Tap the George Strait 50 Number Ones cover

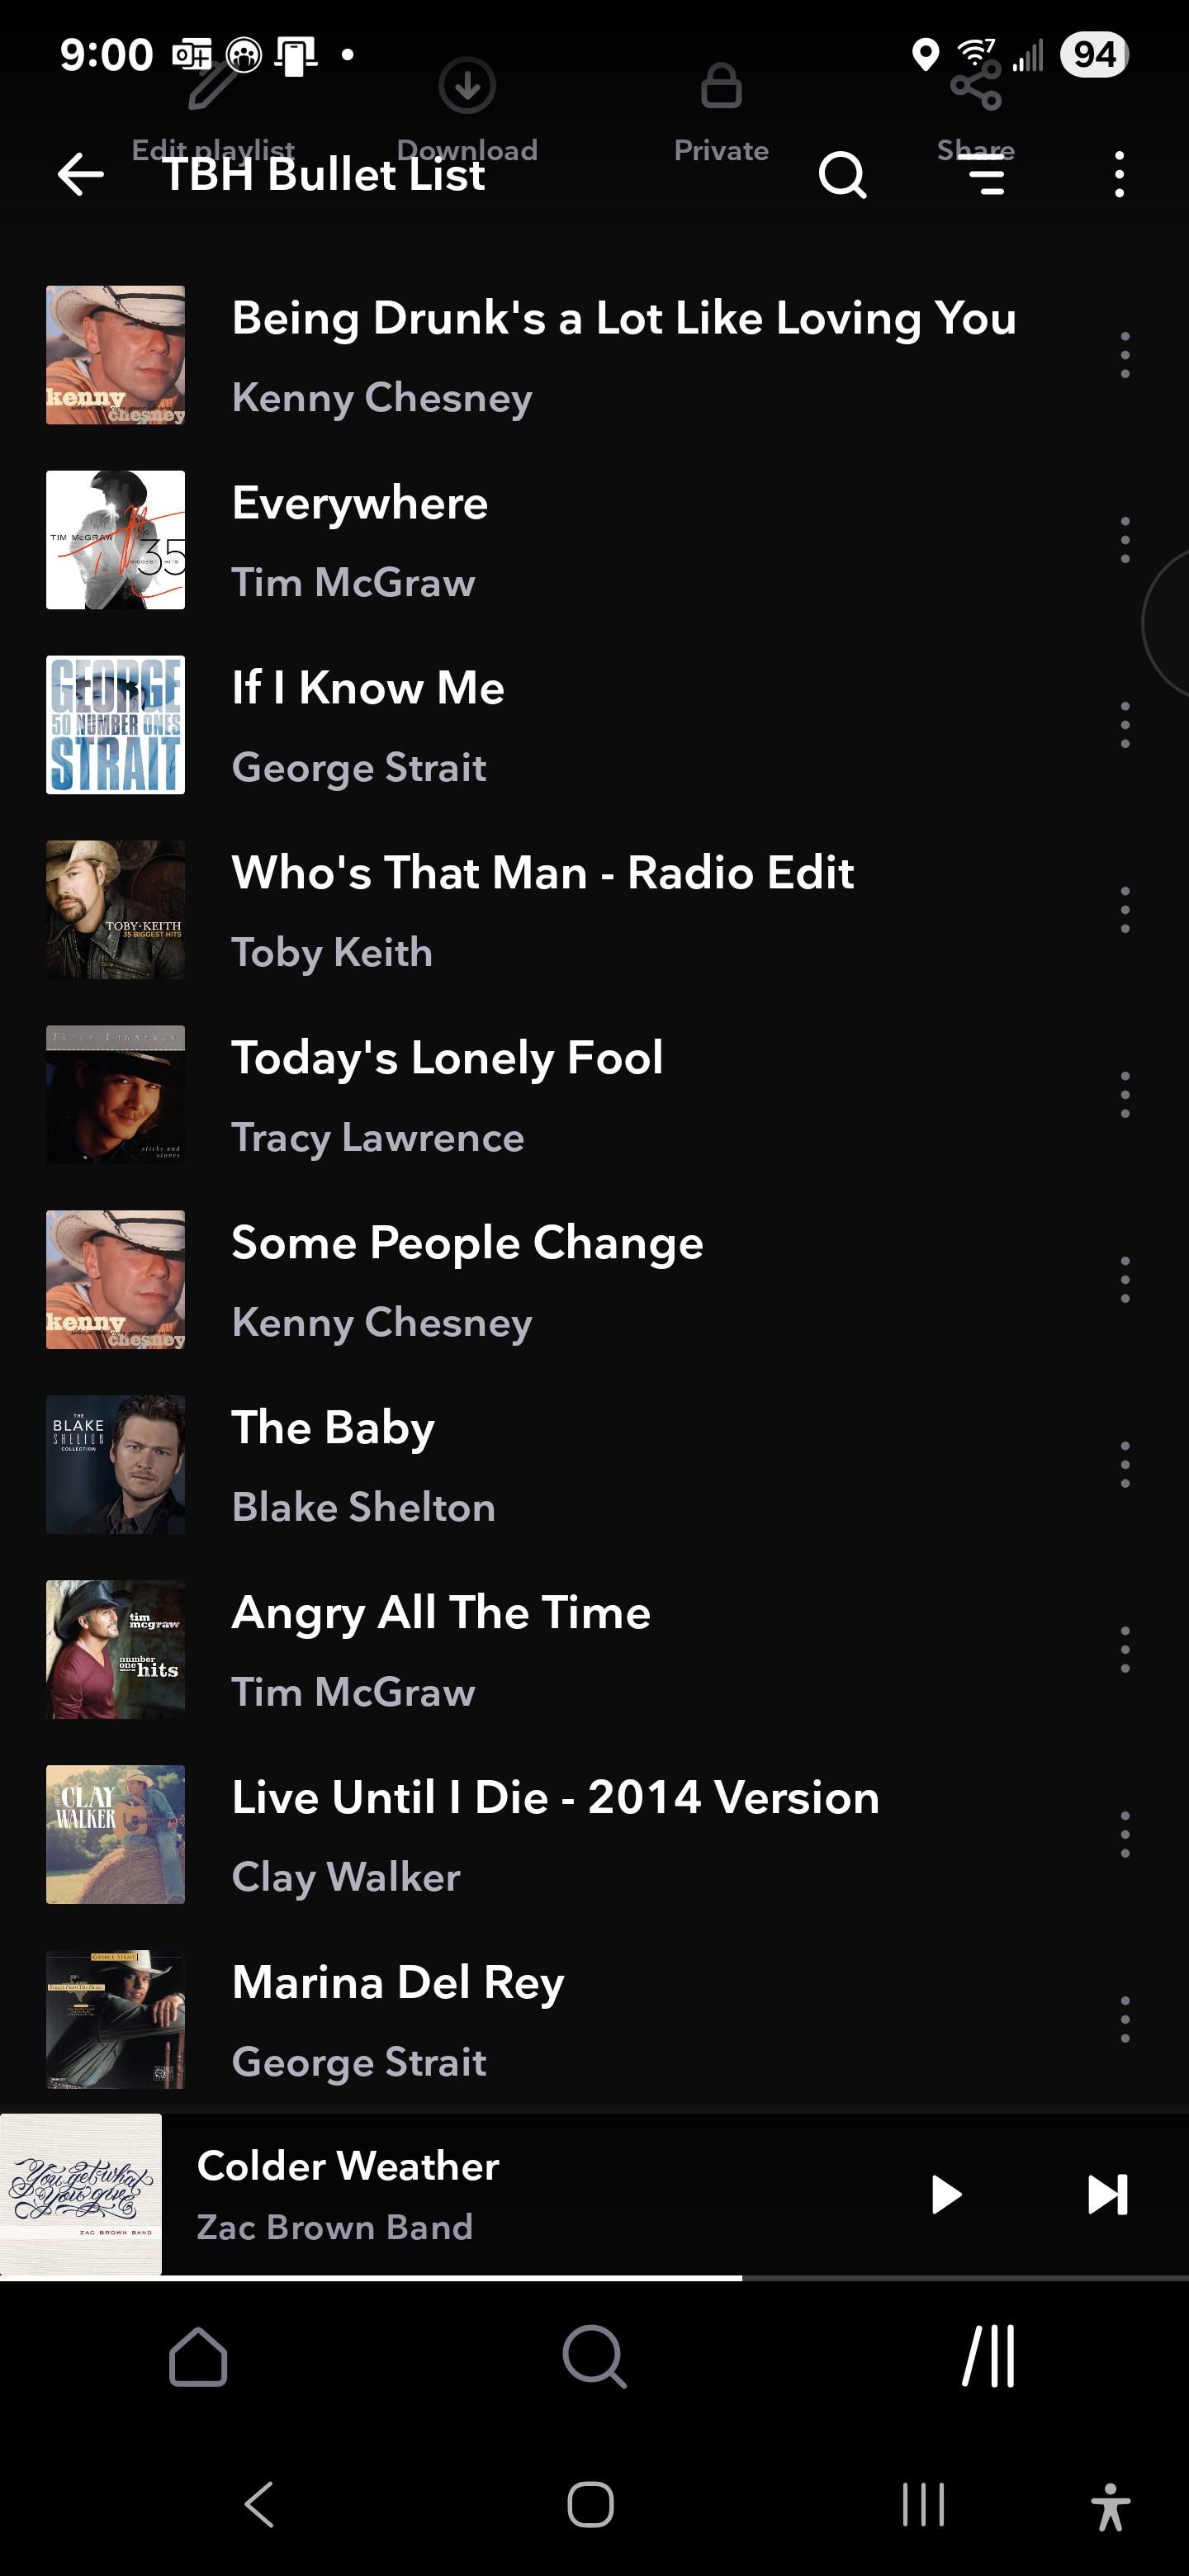click(x=116, y=725)
